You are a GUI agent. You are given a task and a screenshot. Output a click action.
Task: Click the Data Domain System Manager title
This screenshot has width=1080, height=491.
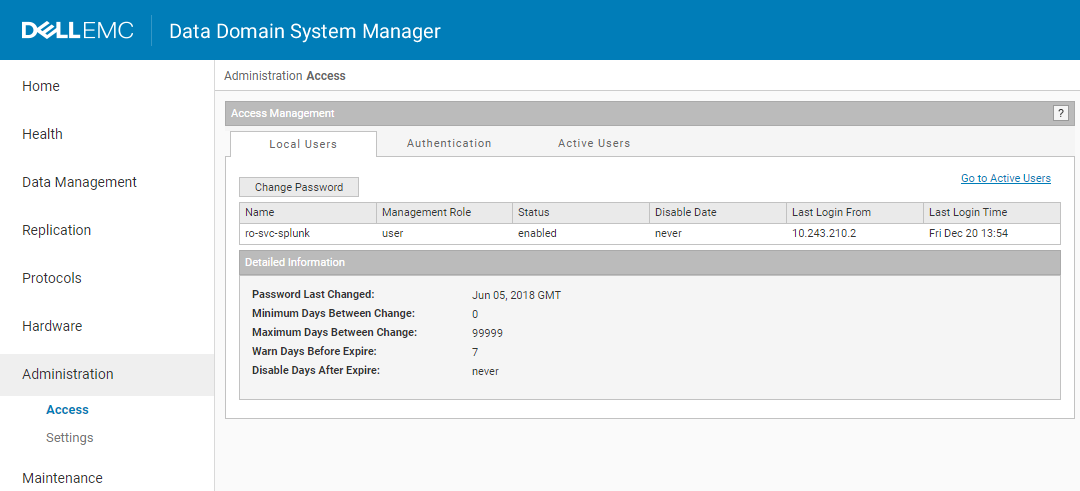[x=304, y=32]
